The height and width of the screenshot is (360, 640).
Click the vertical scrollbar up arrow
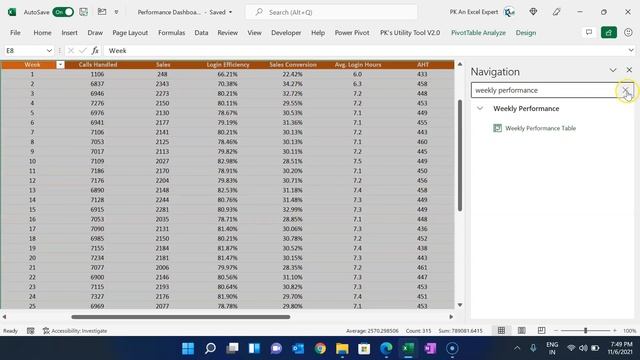click(460, 64)
